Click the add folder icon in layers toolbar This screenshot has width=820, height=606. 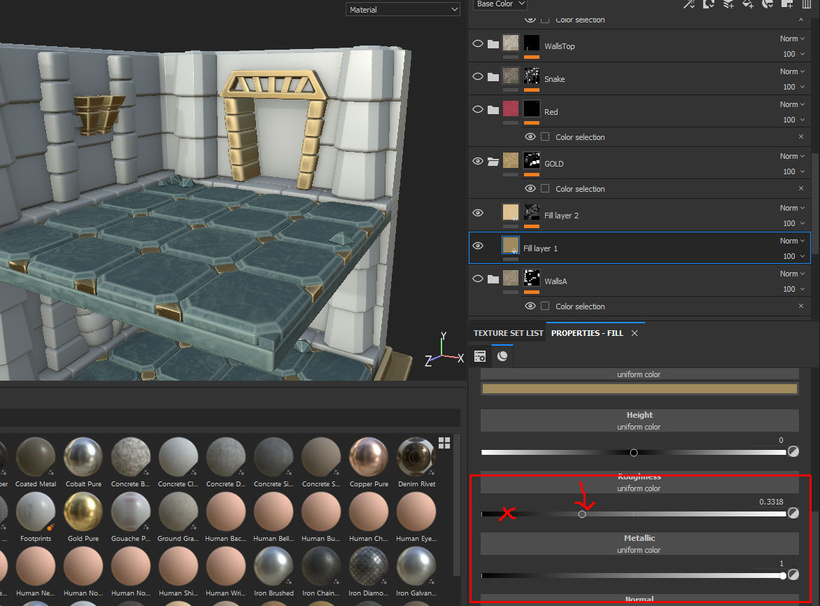(787, 4)
